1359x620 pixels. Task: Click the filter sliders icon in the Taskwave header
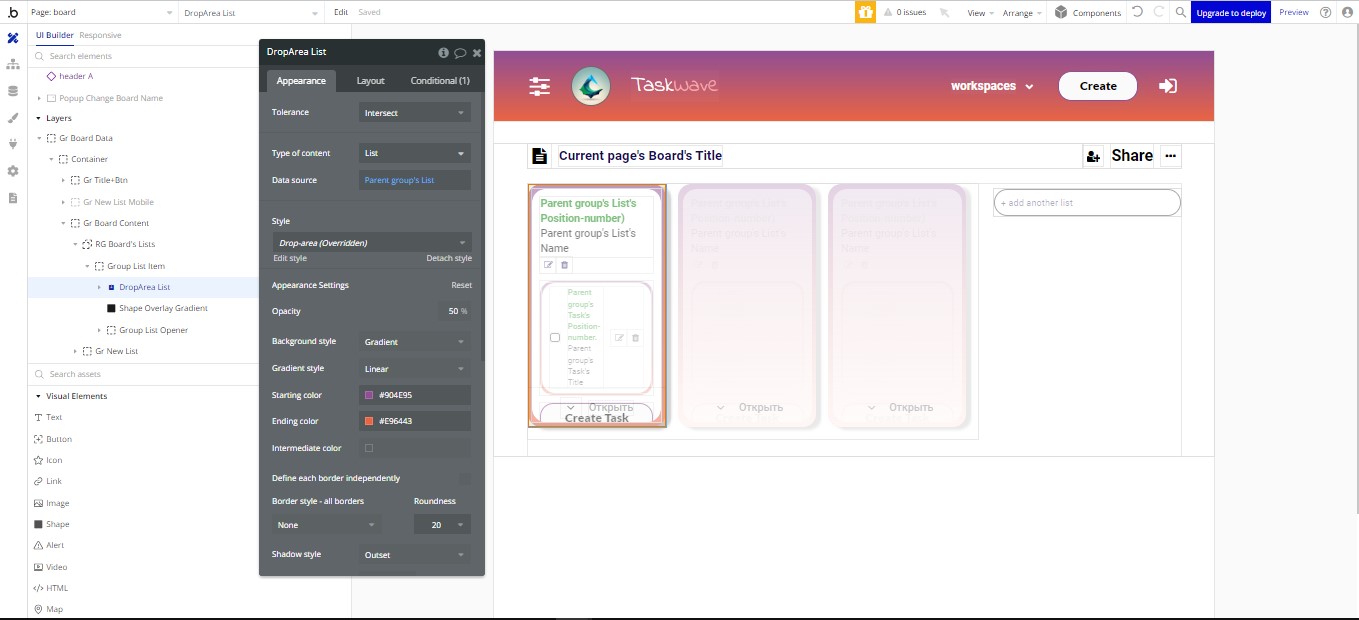coord(540,86)
